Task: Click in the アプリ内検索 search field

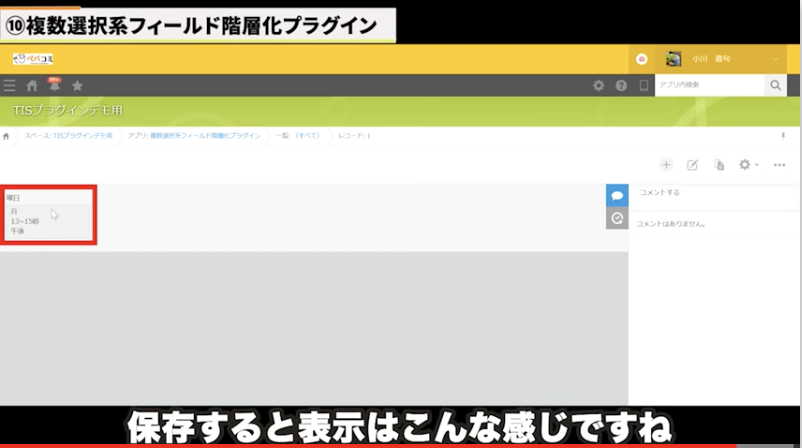Action: coord(709,86)
